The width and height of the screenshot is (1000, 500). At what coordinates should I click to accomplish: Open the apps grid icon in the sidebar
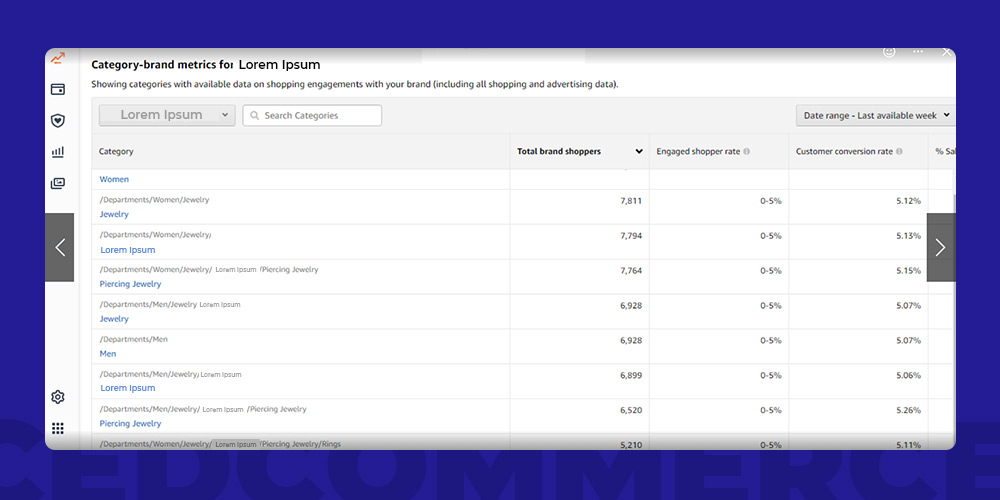(x=58, y=429)
